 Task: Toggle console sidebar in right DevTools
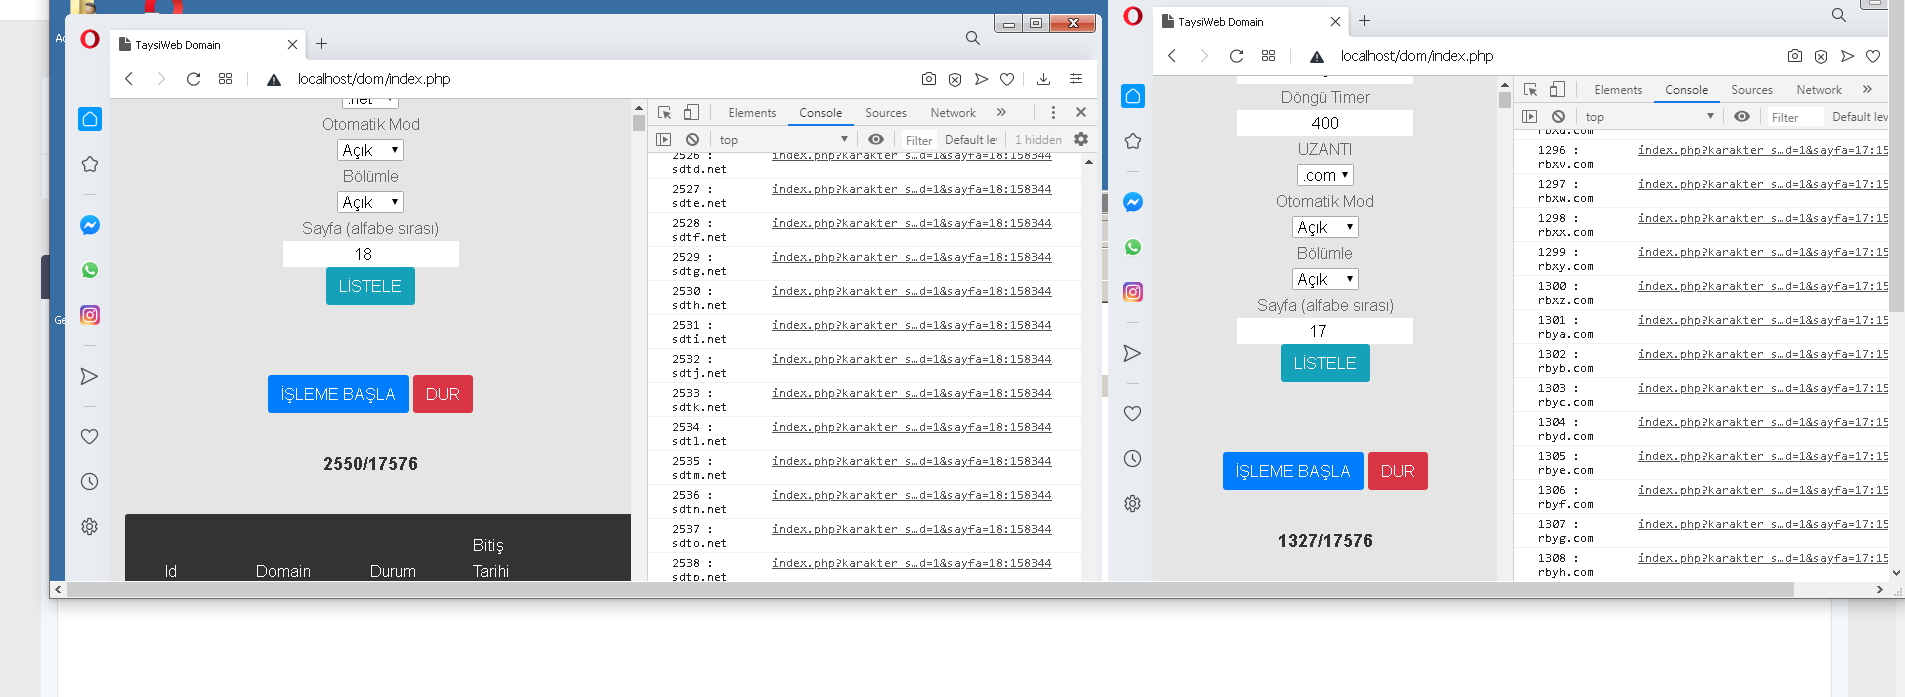[x=1529, y=117]
